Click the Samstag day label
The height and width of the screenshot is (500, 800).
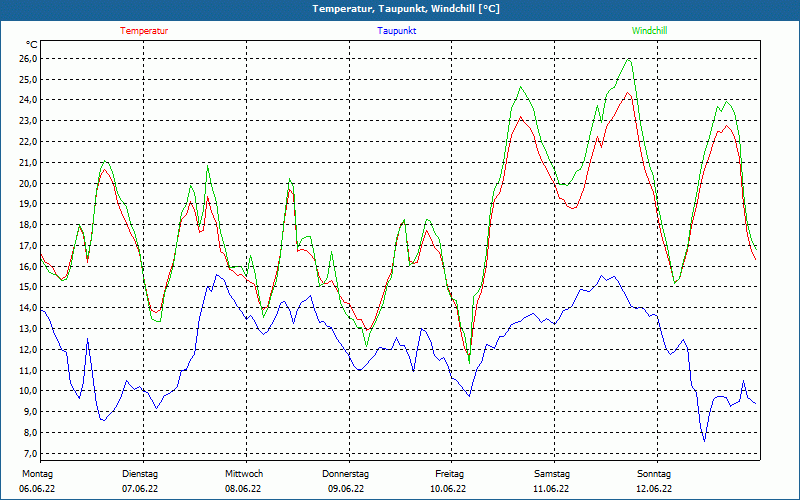(552, 474)
